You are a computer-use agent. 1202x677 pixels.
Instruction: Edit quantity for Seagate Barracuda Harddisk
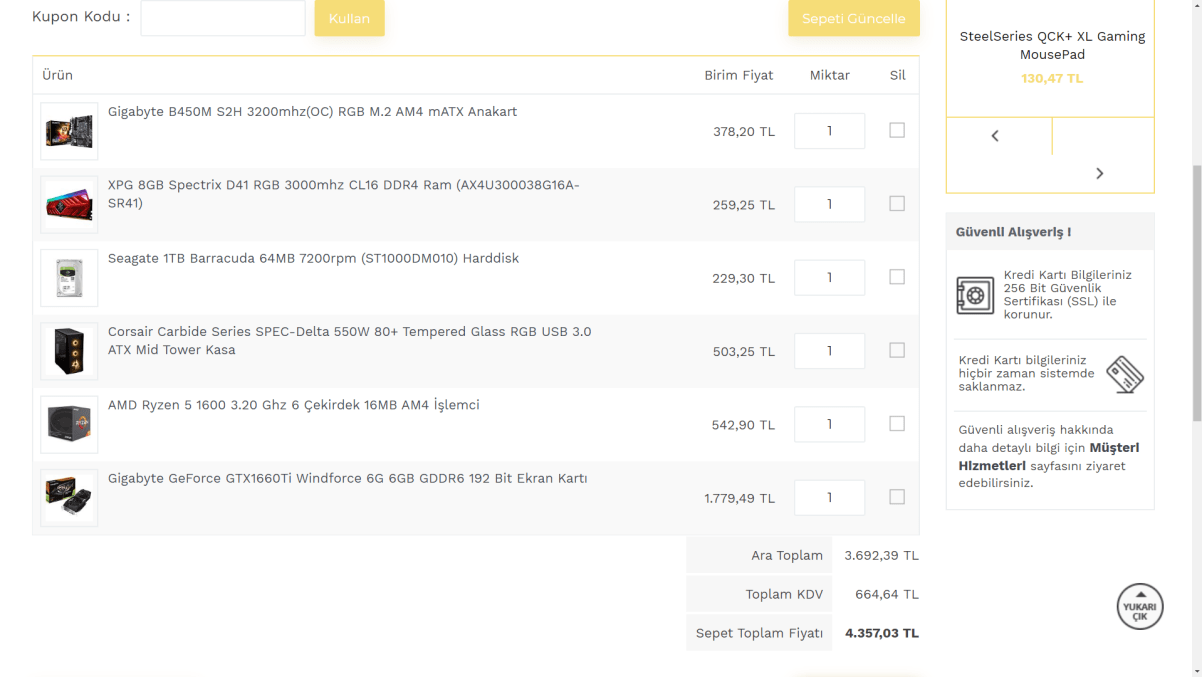click(x=829, y=278)
